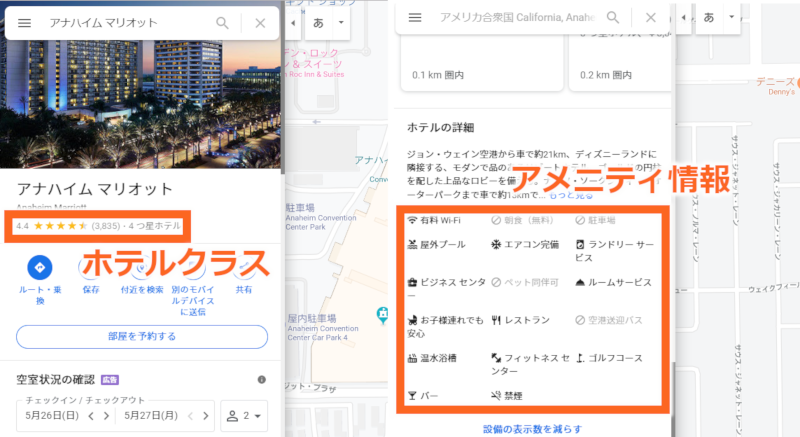Click the 0.1 km 圏内 card
This screenshot has width=800, height=437.
coord(482,64)
